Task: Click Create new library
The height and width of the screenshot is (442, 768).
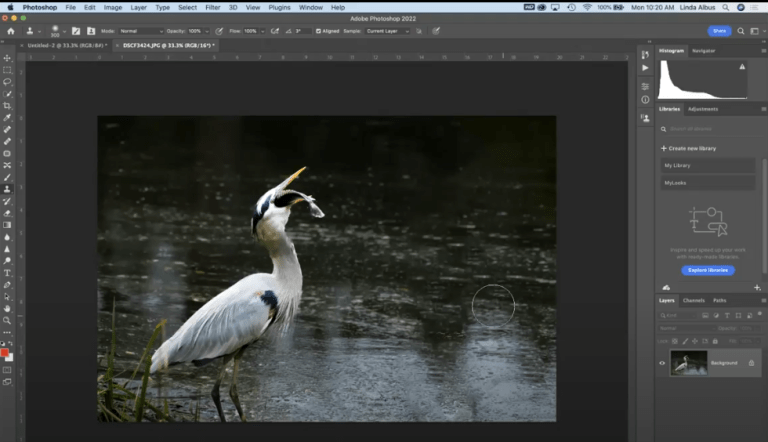Action: (x=688, y=148)
